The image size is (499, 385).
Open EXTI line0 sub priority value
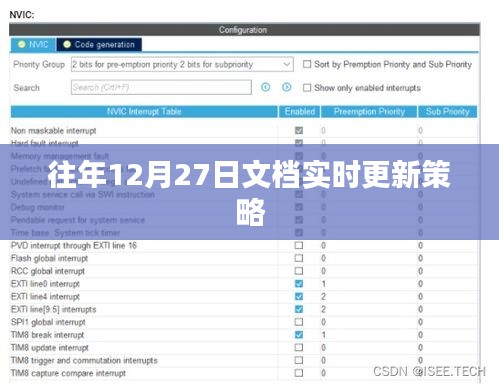[420, 284]
